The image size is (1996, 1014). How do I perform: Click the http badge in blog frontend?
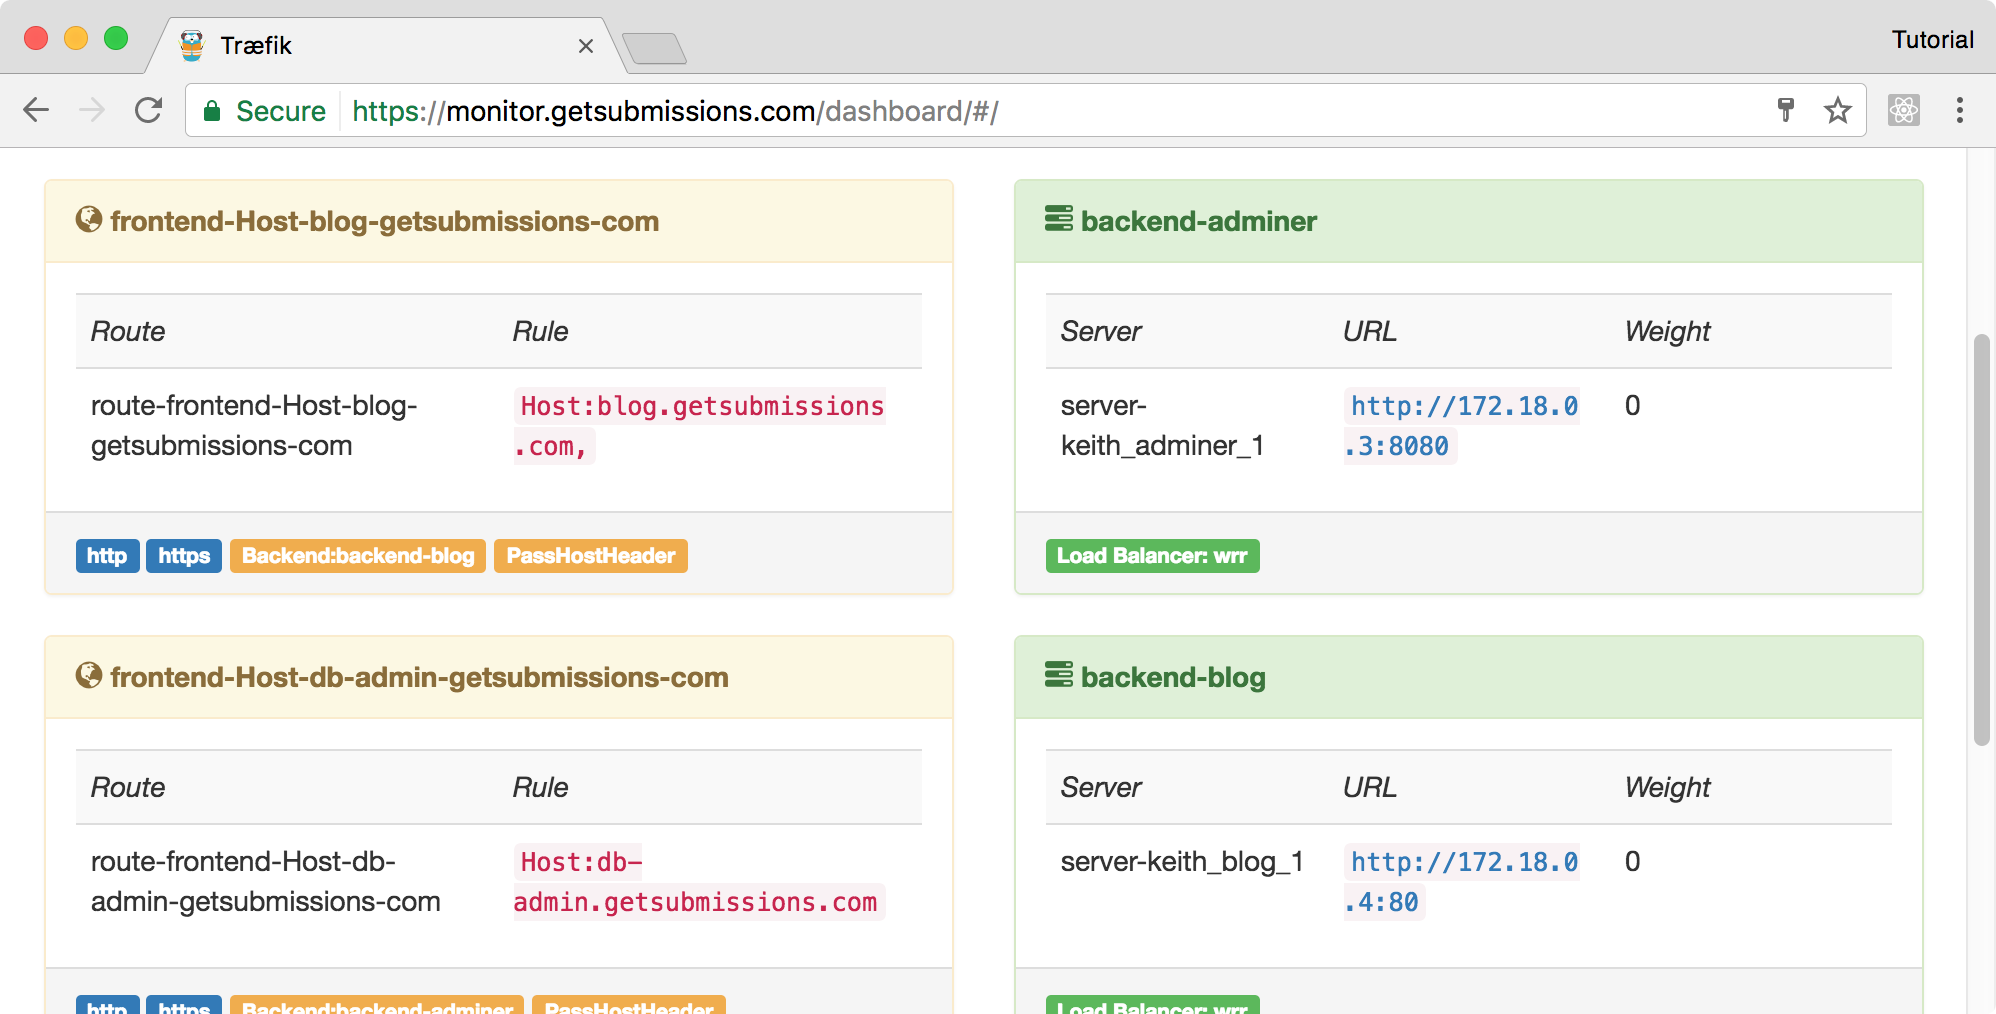(107, 556)
